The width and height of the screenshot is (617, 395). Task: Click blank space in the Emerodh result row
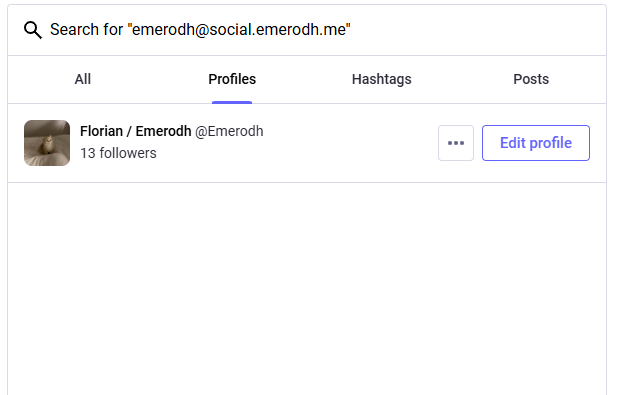[x=350, y=143]
